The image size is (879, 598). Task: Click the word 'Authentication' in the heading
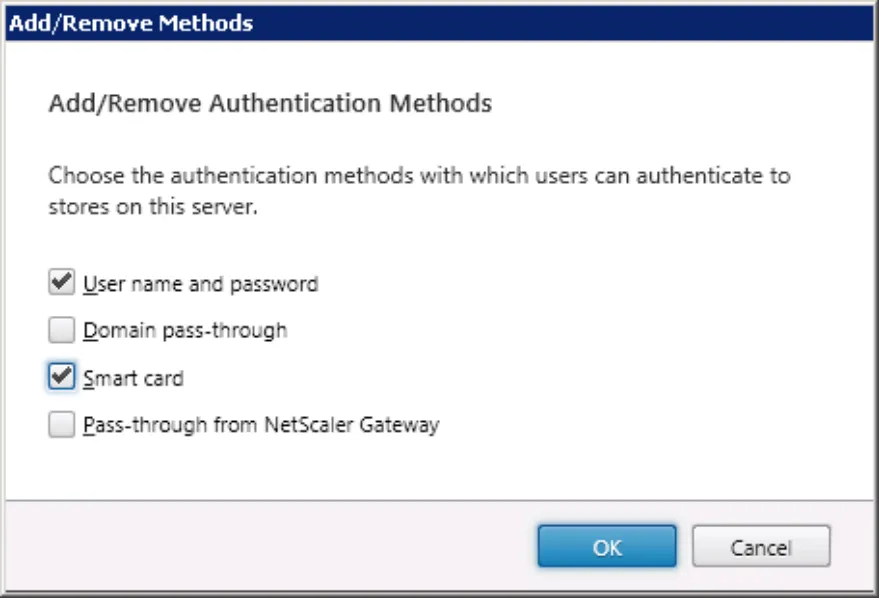pyautogui.click(x=296, y=104)
